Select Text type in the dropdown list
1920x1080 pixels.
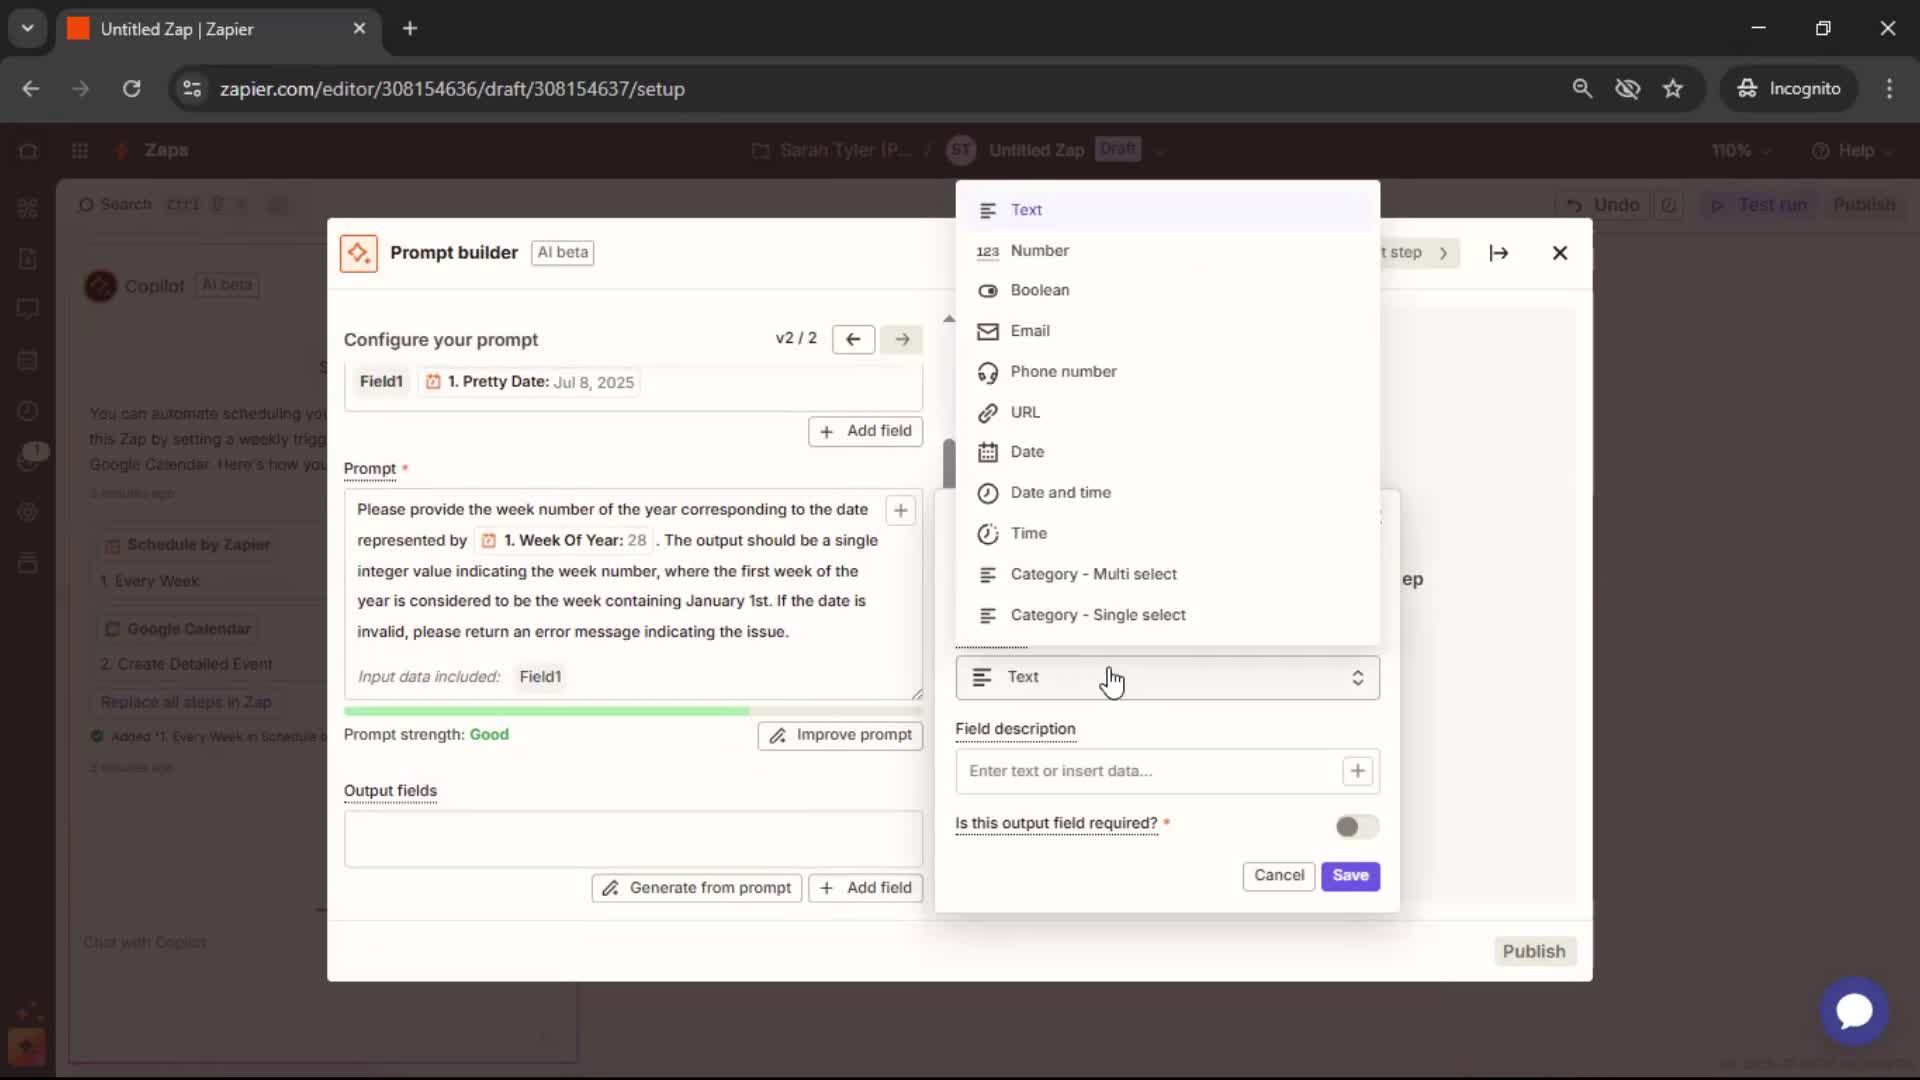click(x=1167, y=210)
